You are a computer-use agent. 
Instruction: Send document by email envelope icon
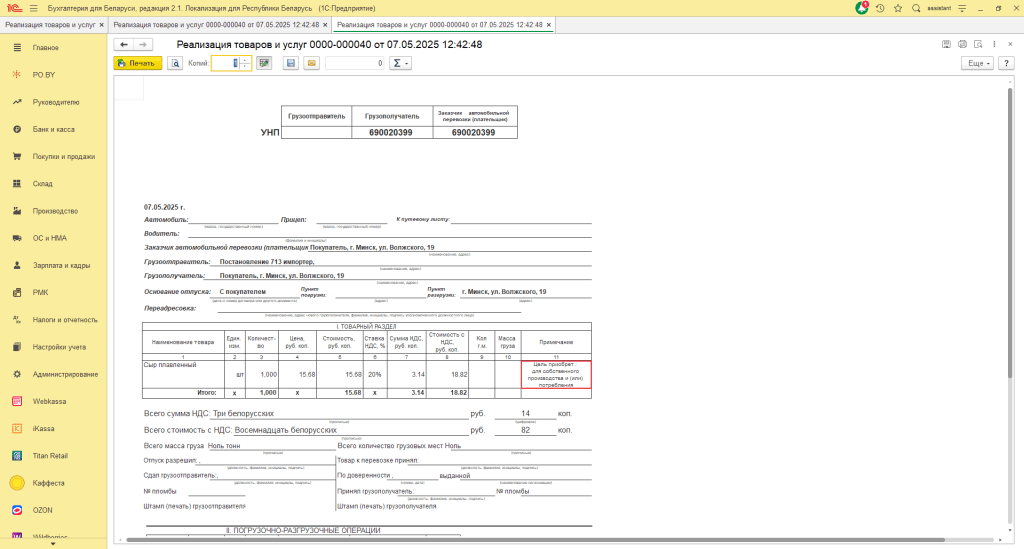312,63
